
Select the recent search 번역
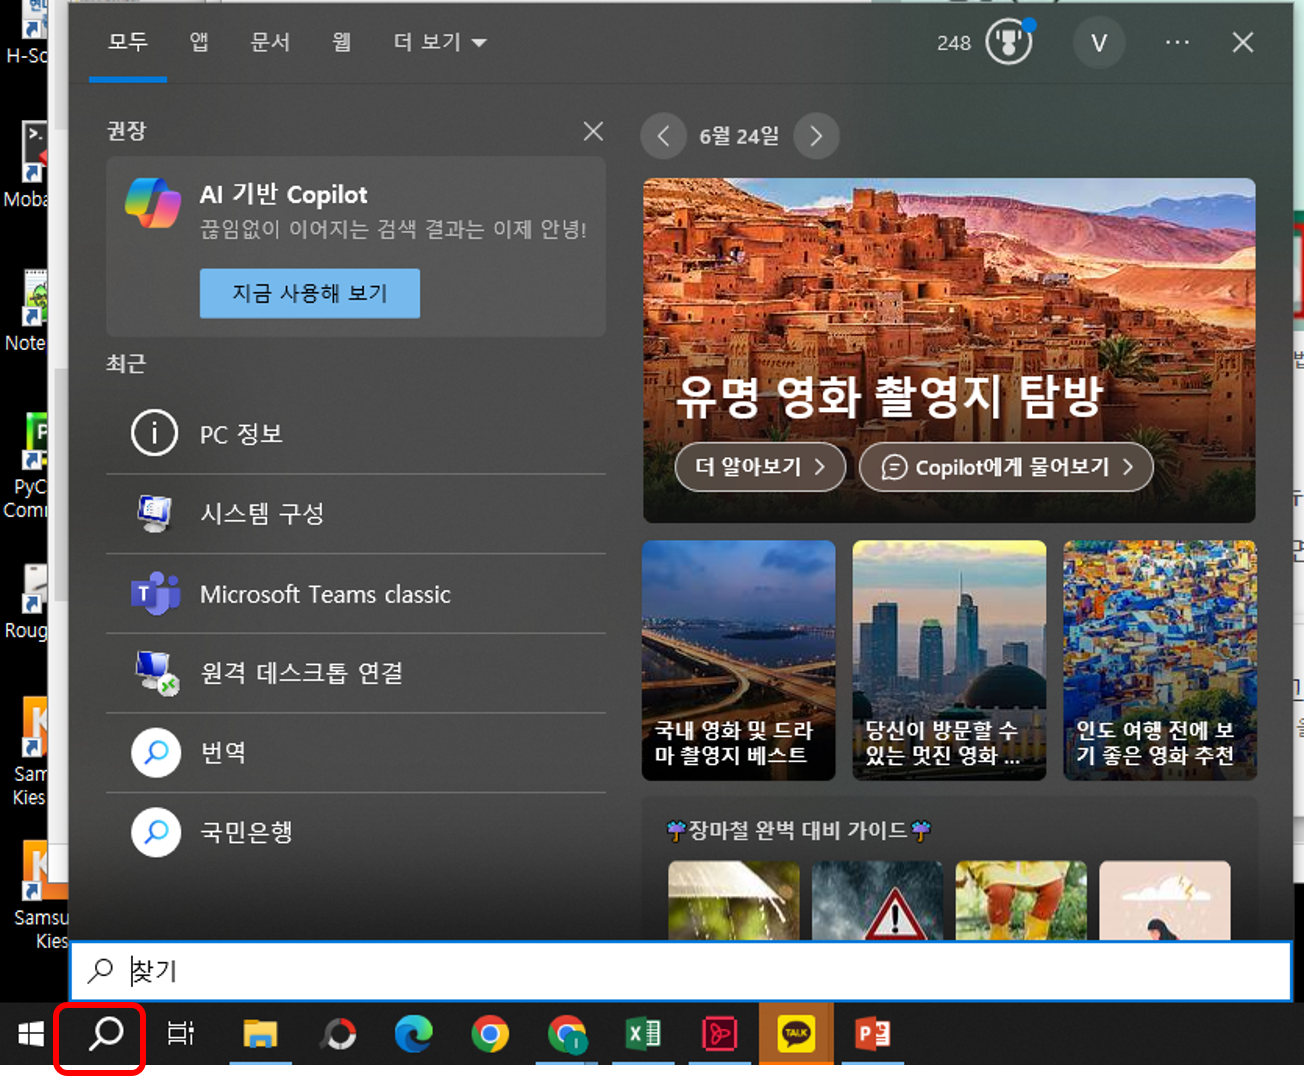pos(356,752)
